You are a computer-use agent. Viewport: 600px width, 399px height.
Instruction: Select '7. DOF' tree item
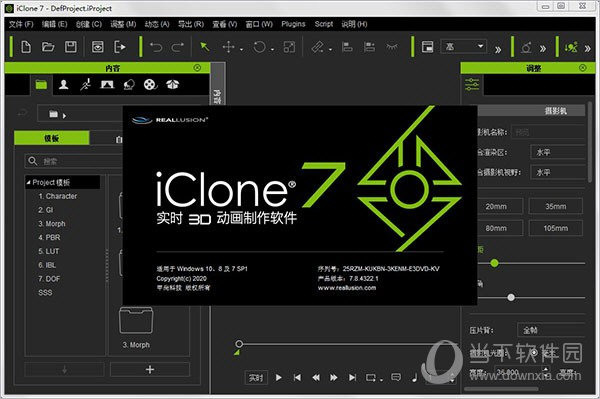pyautogui.click(x=49, y=279)
